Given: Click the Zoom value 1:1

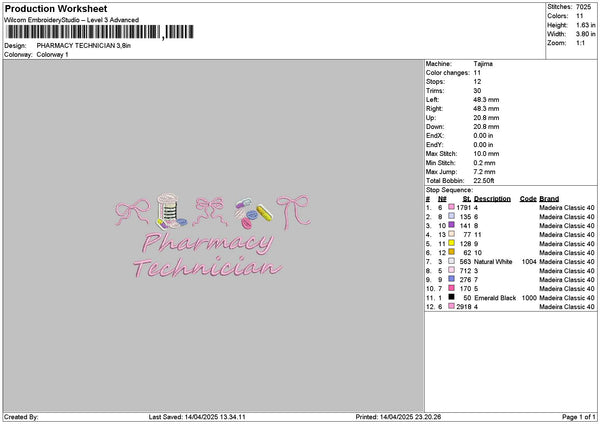Looking at the screenshot, I should [x=580, y=43].
